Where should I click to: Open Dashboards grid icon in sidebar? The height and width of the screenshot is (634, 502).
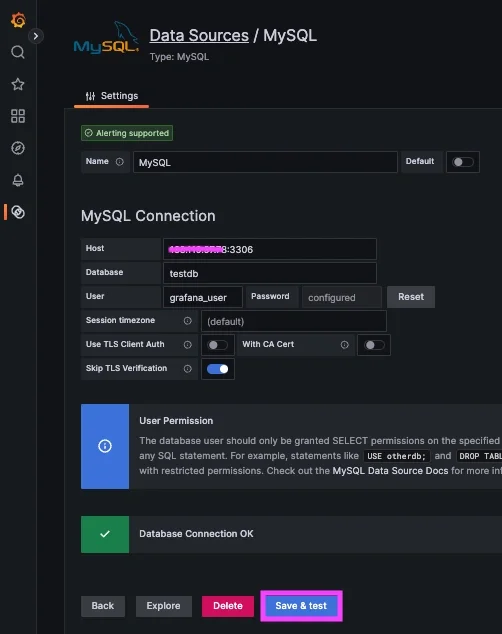coord(18,116)
